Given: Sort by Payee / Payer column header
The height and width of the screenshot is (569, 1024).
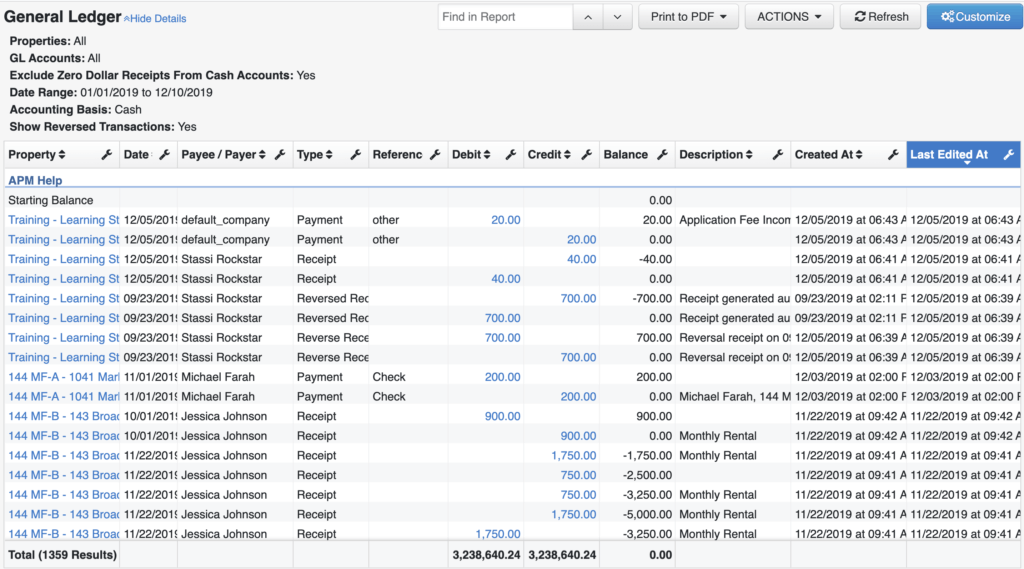Looking at the screenshot, I should coord(223,155).
